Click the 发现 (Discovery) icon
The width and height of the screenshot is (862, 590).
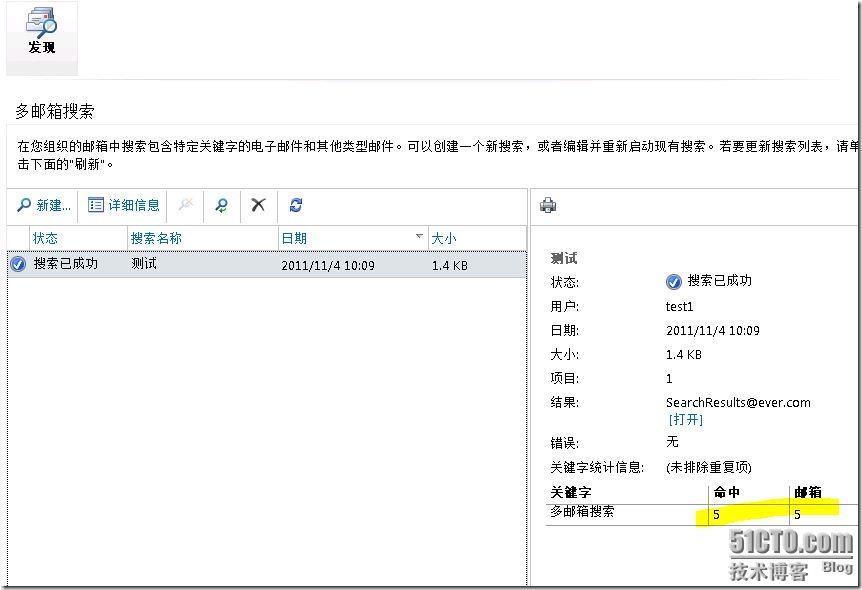pos(41,33)
